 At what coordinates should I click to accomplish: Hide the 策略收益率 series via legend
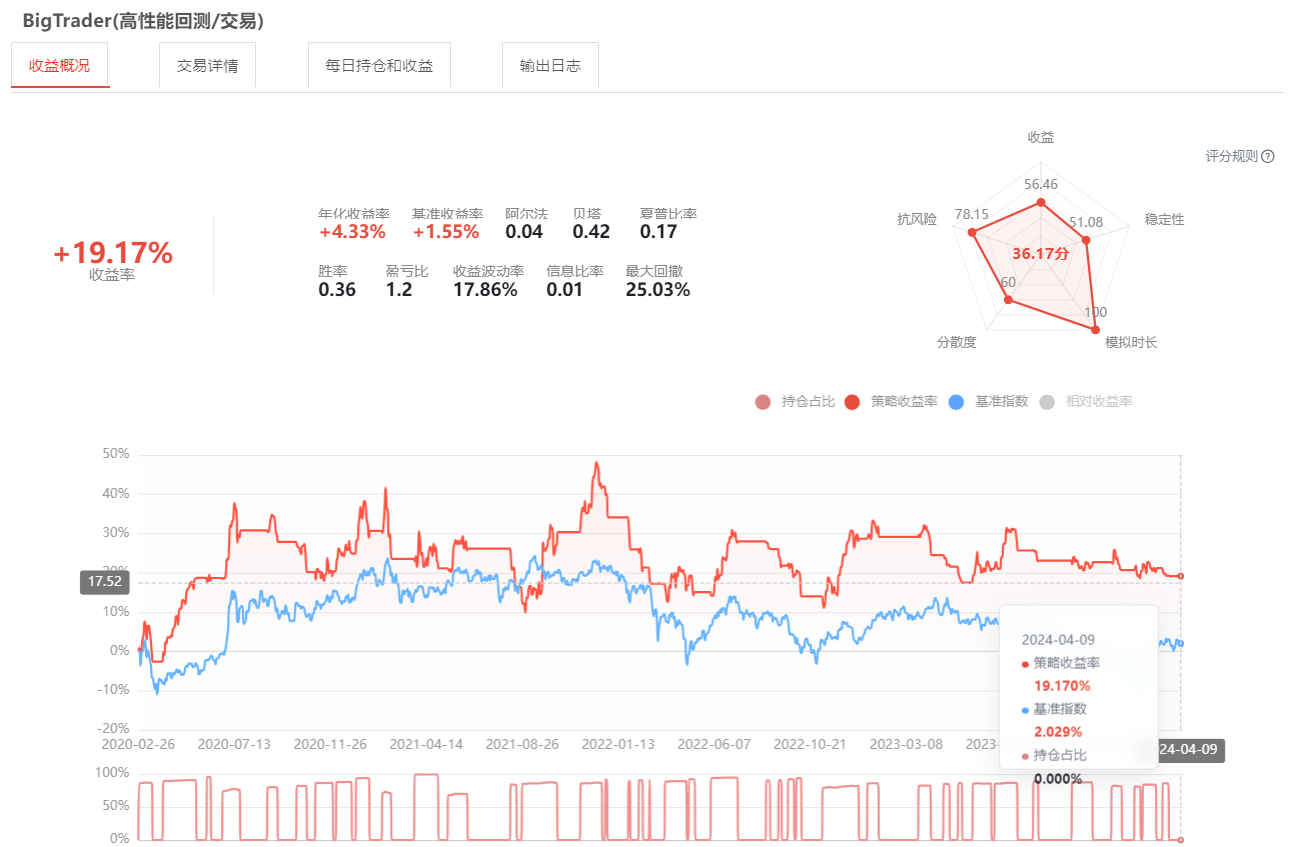[x=891, y=402]
